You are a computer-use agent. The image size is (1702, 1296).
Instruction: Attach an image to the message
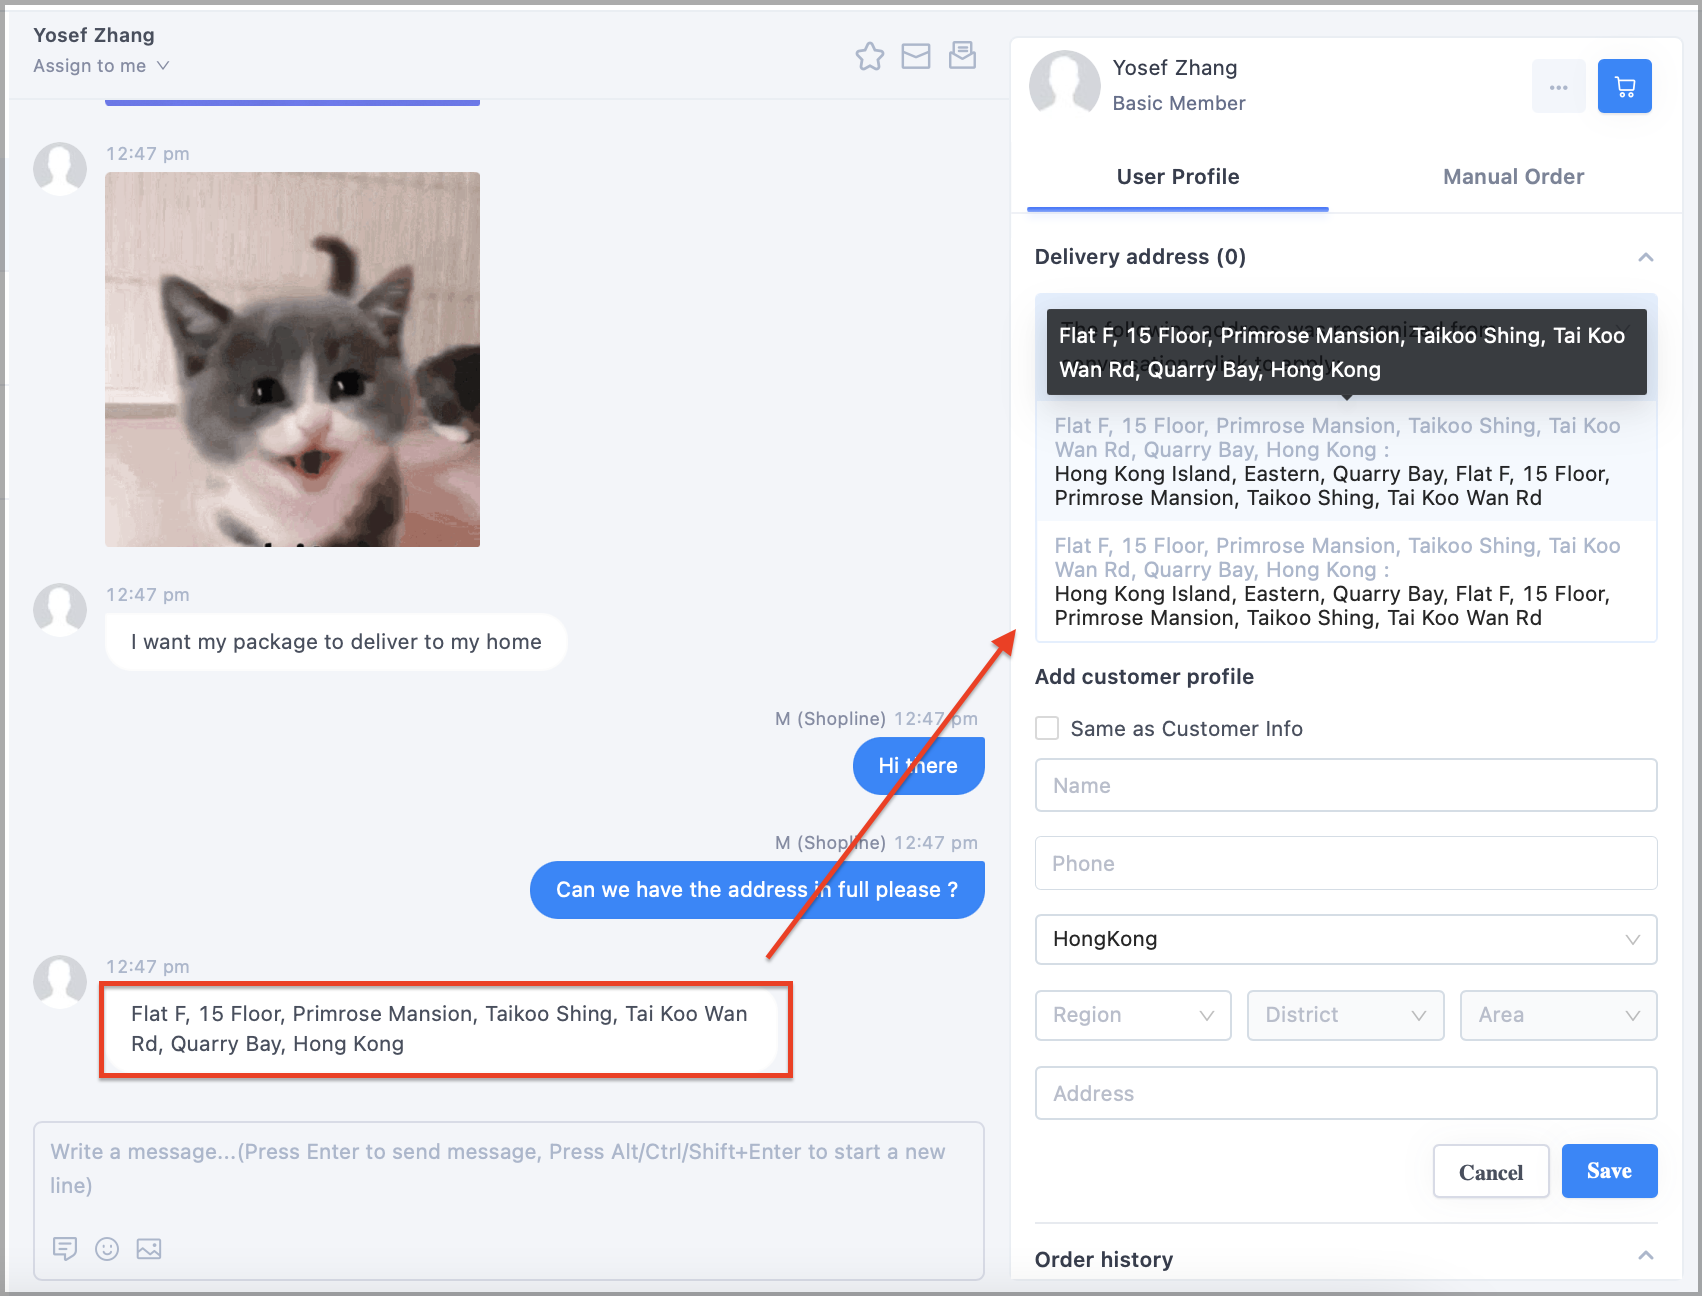149,1248
